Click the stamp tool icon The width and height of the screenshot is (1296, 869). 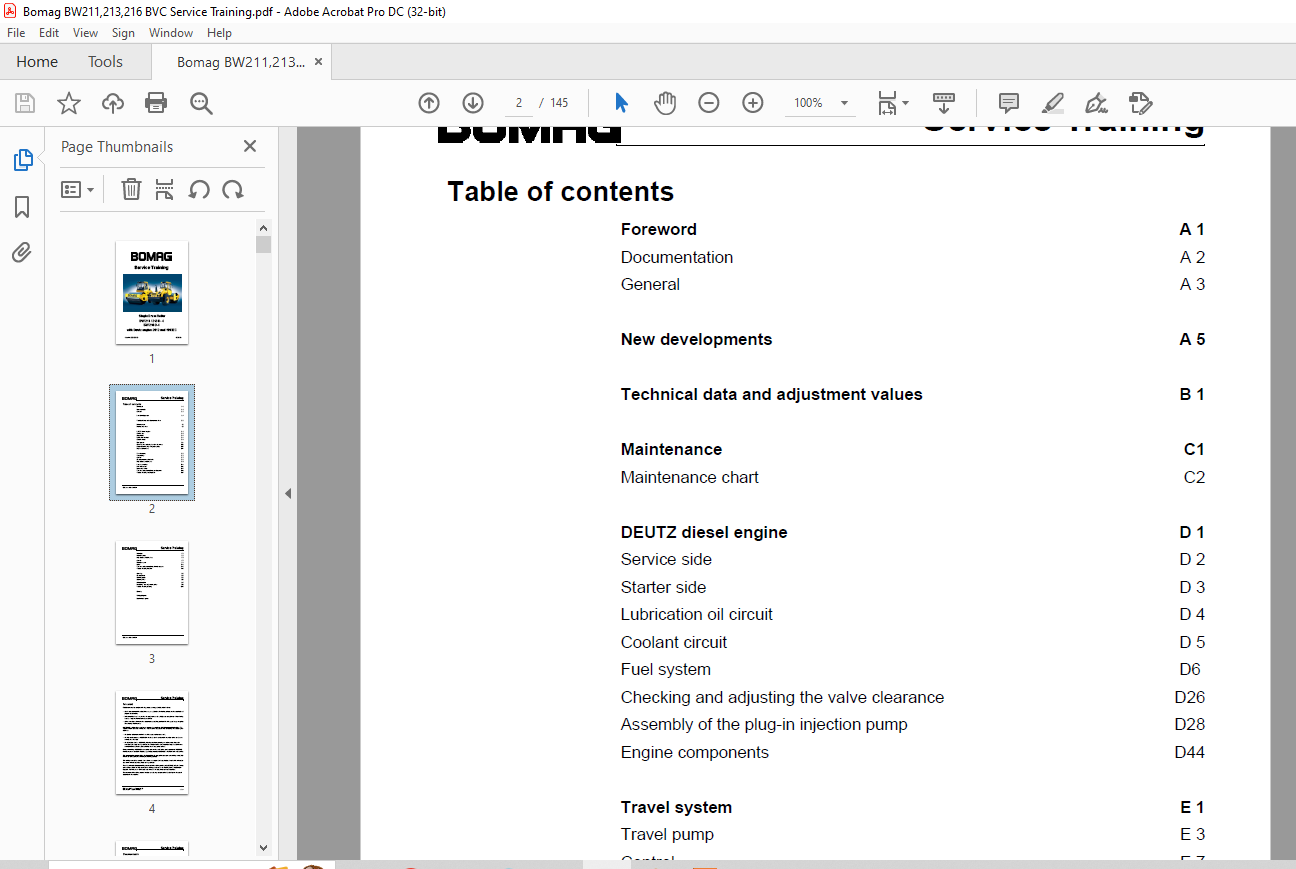1141,103
